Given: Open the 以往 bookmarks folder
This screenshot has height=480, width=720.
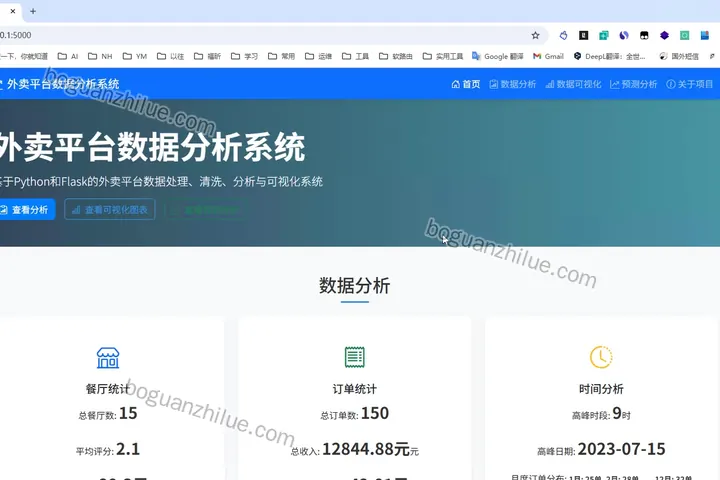Looking at the screenshot, I should (x=170, y=56).
